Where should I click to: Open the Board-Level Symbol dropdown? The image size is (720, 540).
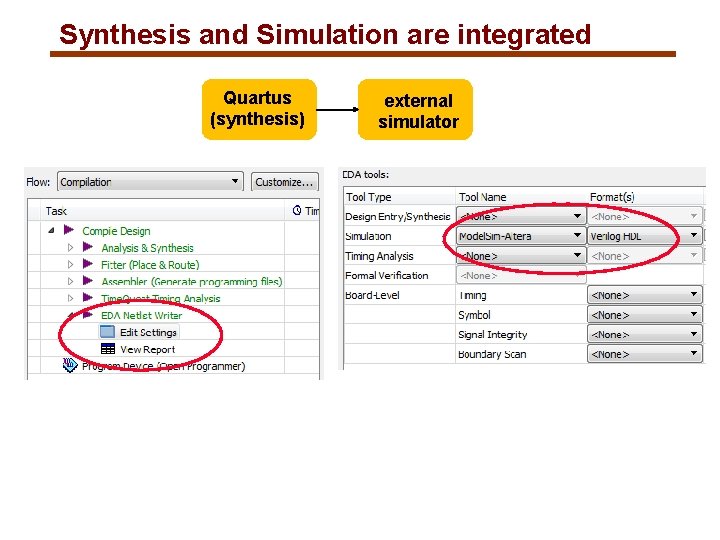pyautogui.click(x=645, y=315)
